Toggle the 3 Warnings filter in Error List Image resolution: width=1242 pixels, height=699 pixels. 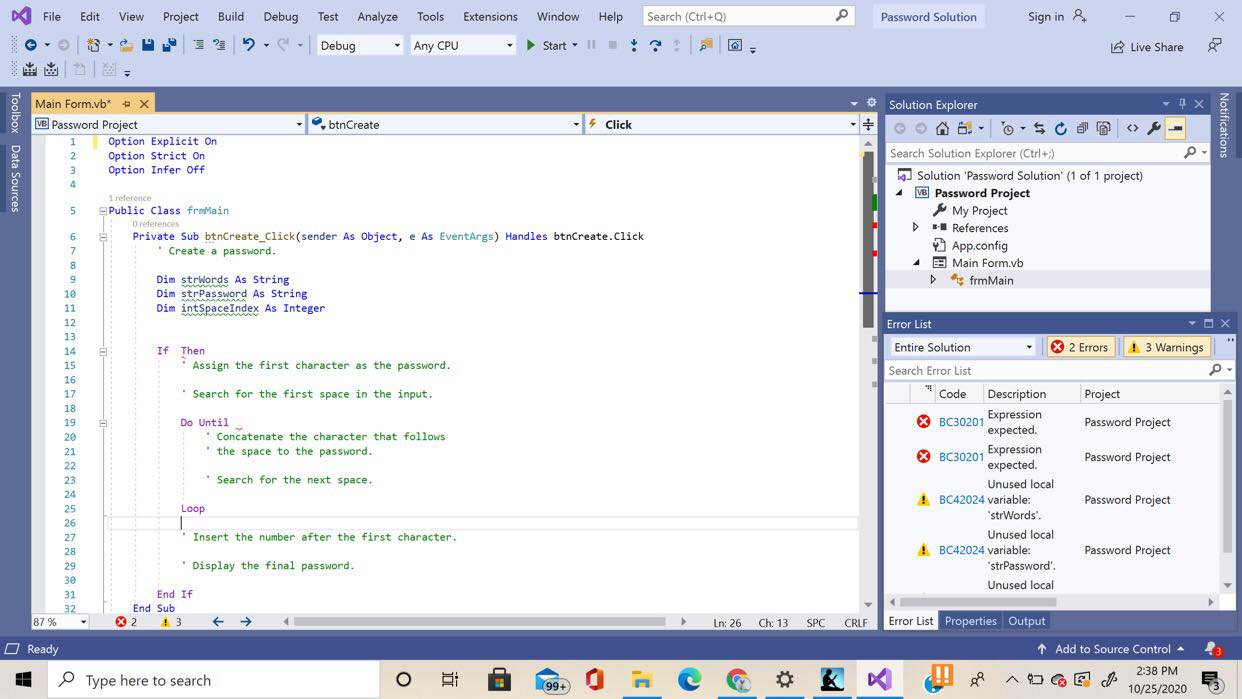click(1166, 347)
